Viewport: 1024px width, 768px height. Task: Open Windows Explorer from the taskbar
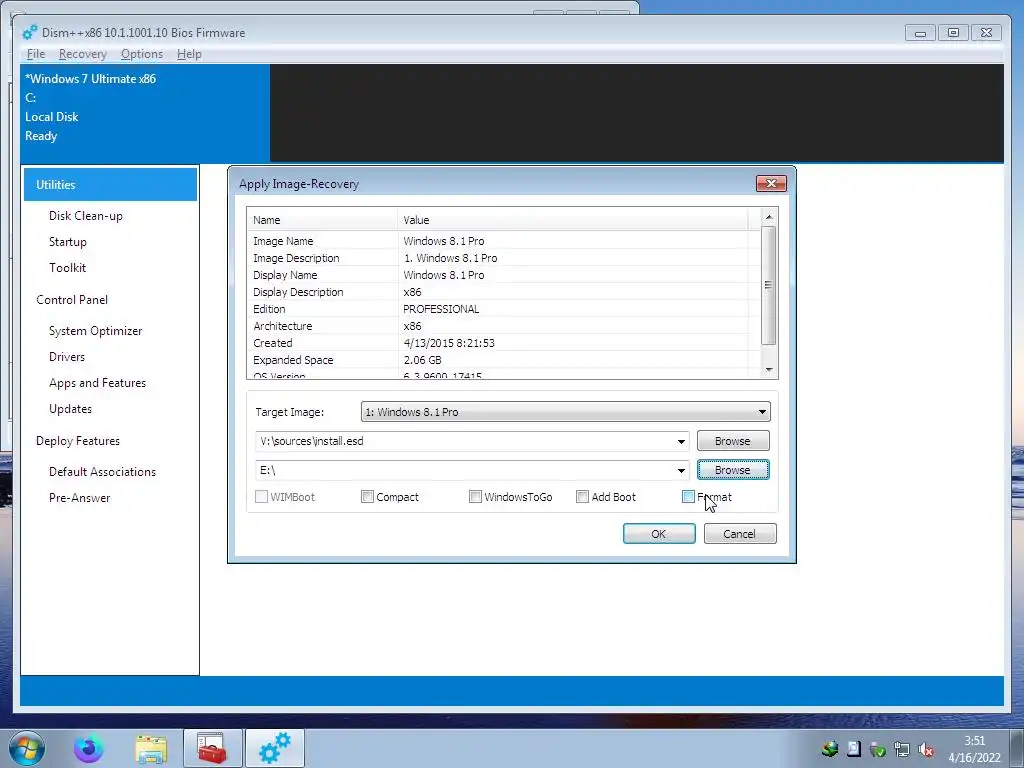(x=151, y=749)
